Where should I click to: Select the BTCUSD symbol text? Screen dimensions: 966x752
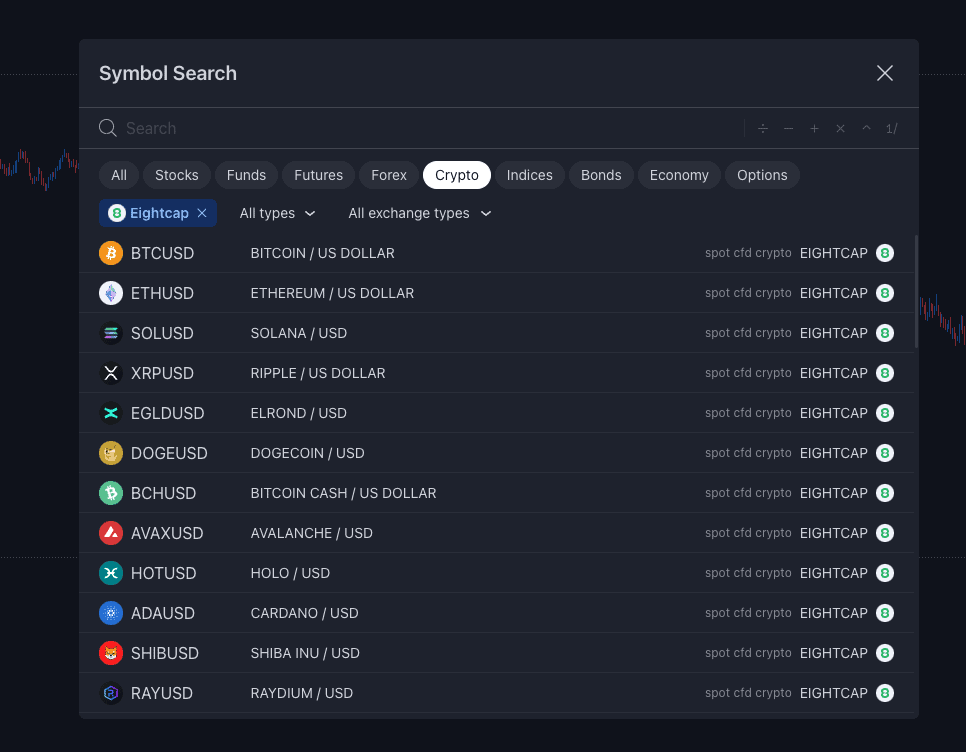click(163, 253)
